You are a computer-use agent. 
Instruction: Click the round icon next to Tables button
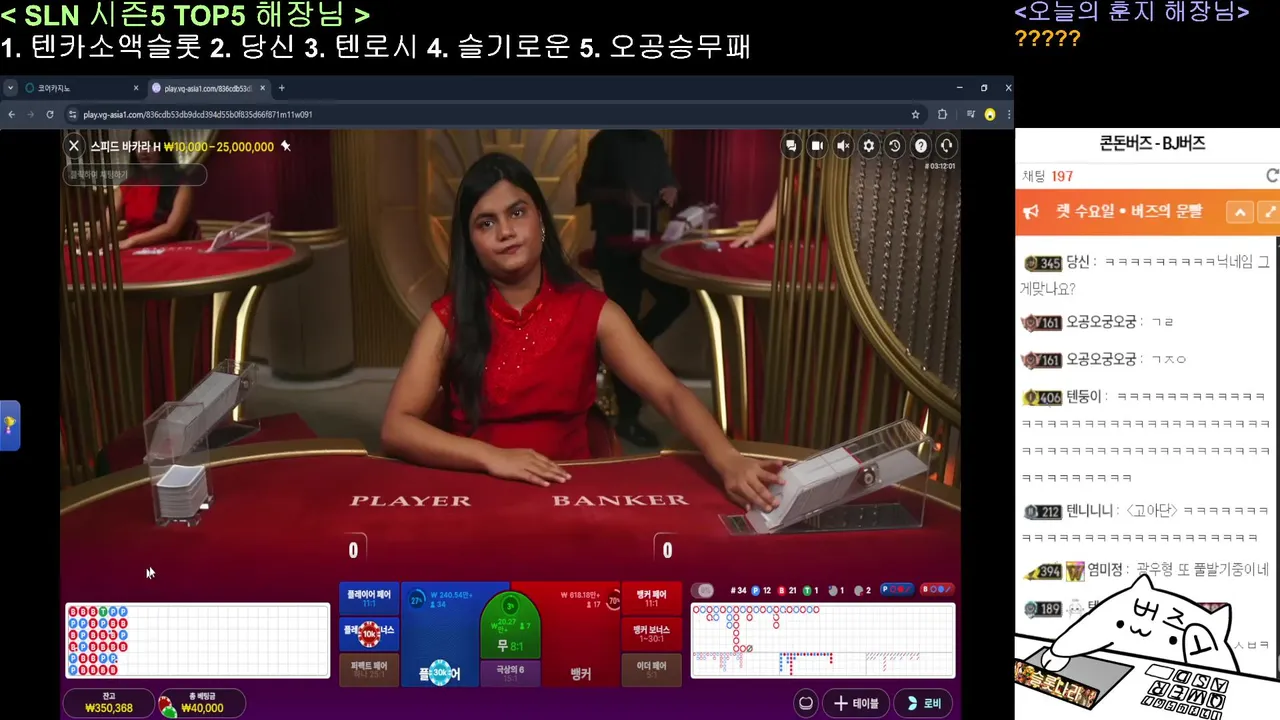tap(806, 703)
